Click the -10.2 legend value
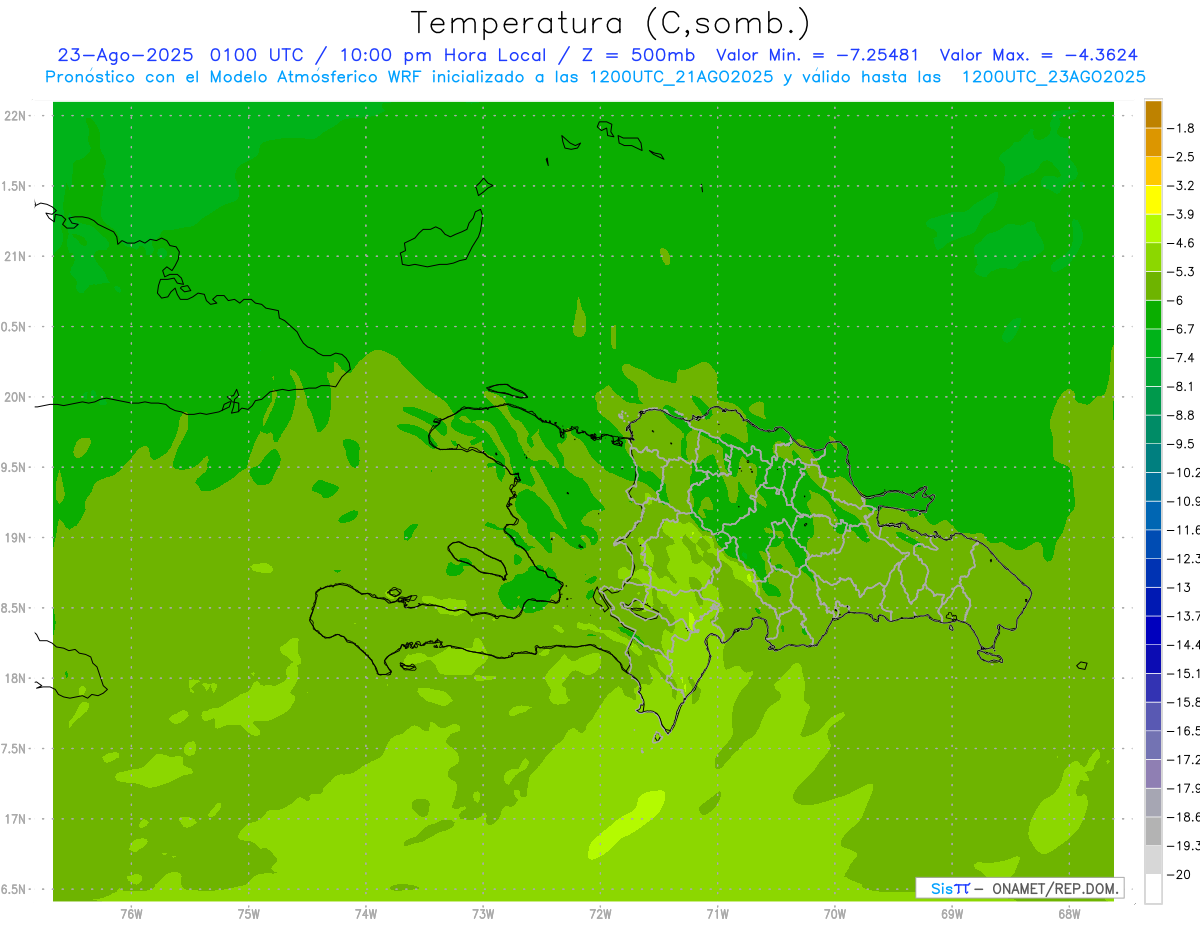This screenshot has height=927, width=1200. [x=1184, y=472]
